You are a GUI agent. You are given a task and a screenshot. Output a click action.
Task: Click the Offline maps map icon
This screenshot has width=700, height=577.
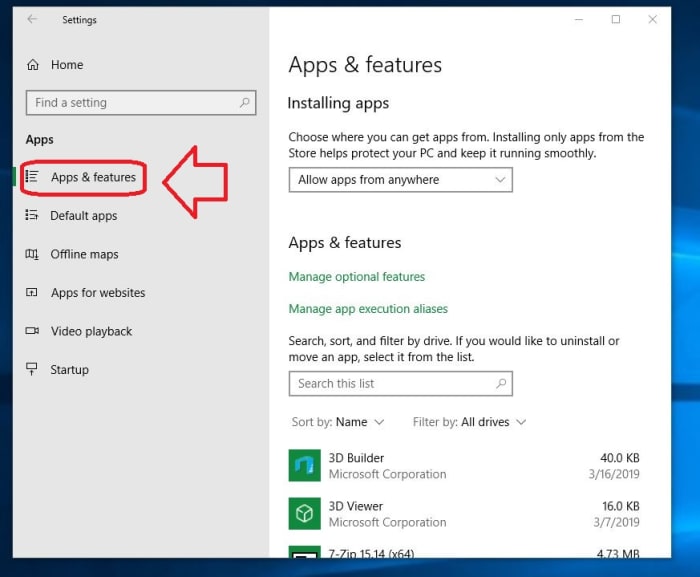tap(32, 254)
